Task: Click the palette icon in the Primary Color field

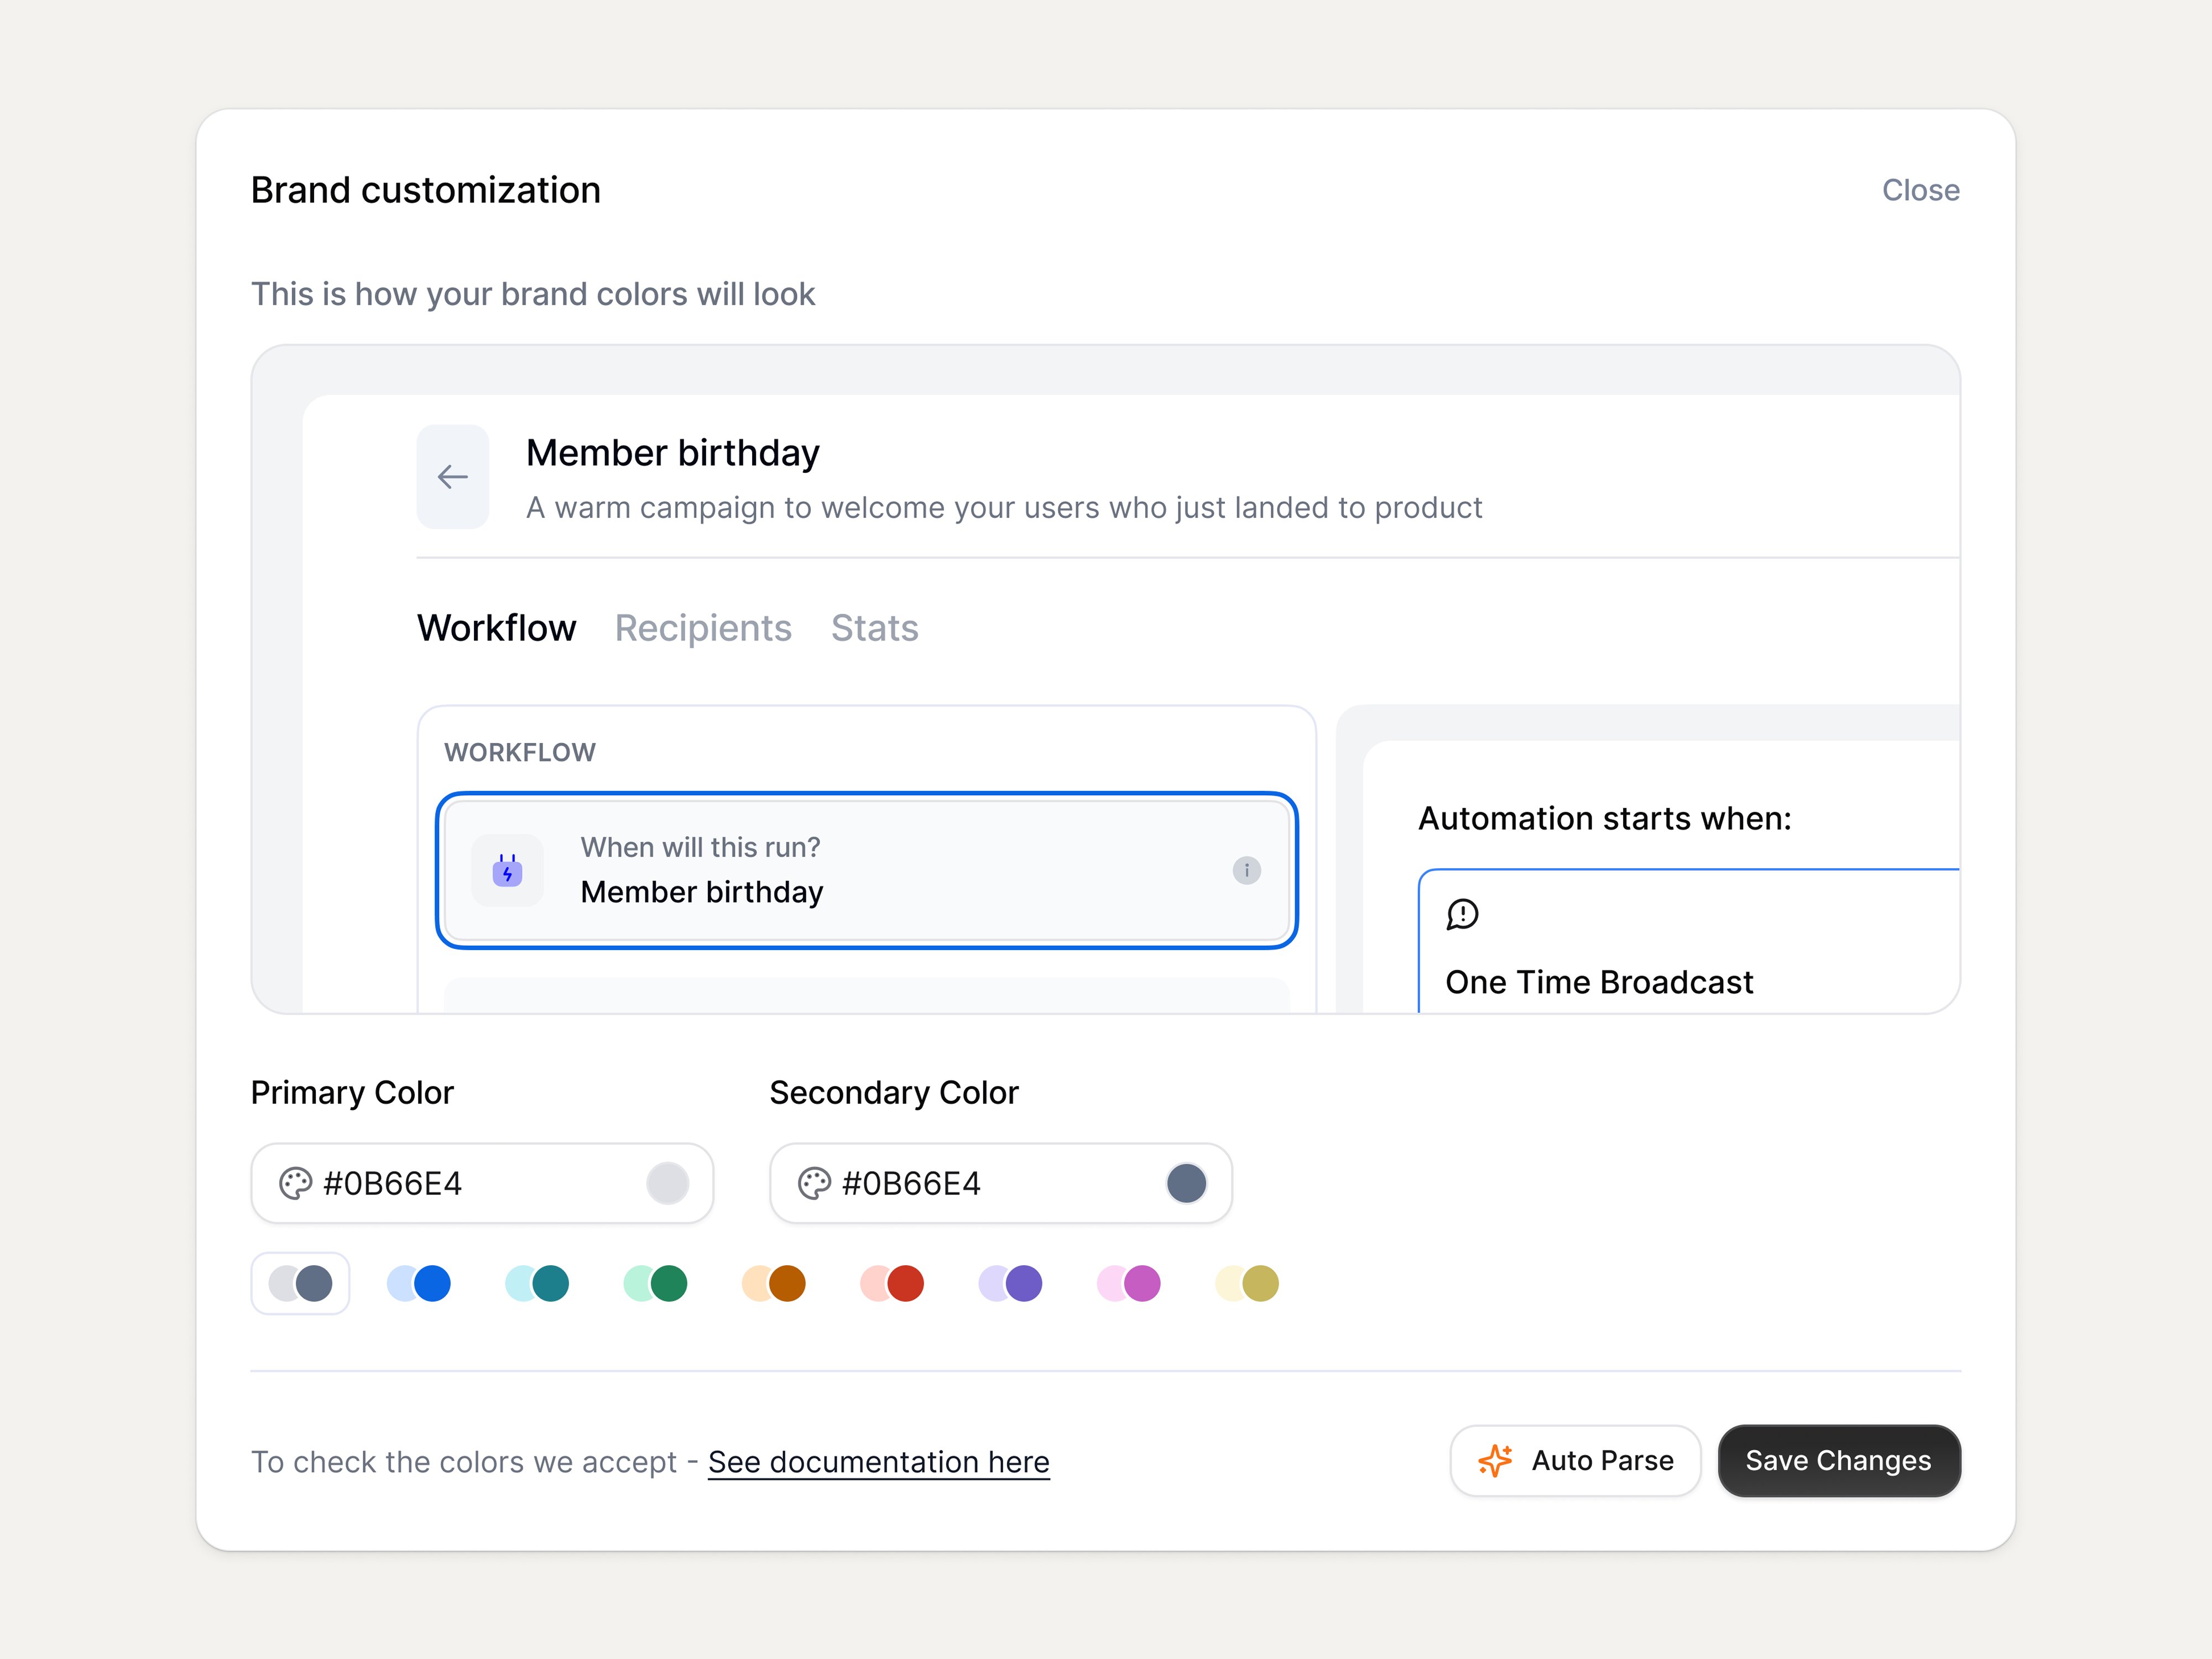Action: click(x=295, y=1183)
